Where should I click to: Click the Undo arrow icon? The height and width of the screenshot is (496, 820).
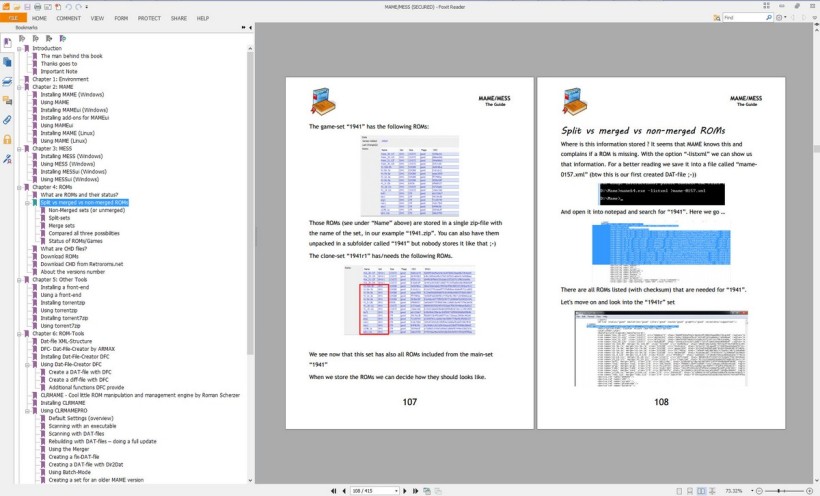pos(68,6)
